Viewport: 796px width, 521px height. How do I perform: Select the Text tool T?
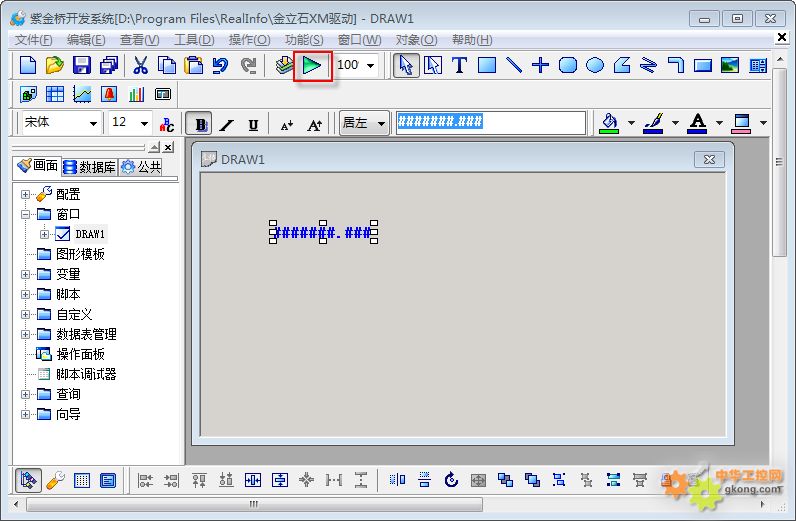click(x=459, y=66)
